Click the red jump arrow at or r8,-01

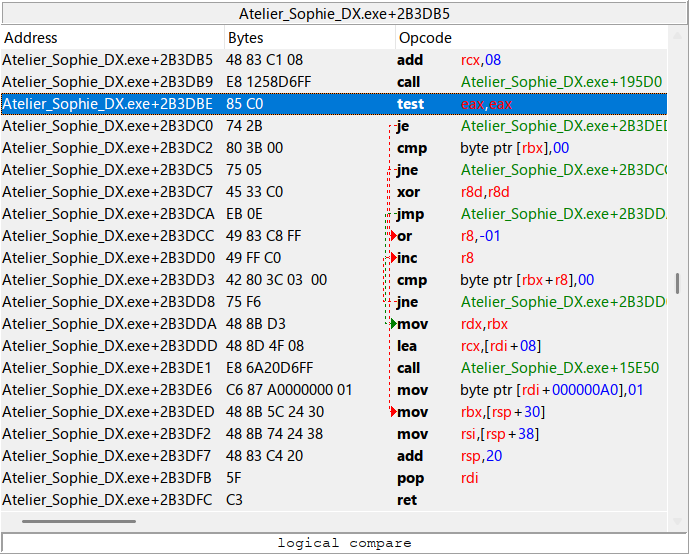tap(393, 236)
